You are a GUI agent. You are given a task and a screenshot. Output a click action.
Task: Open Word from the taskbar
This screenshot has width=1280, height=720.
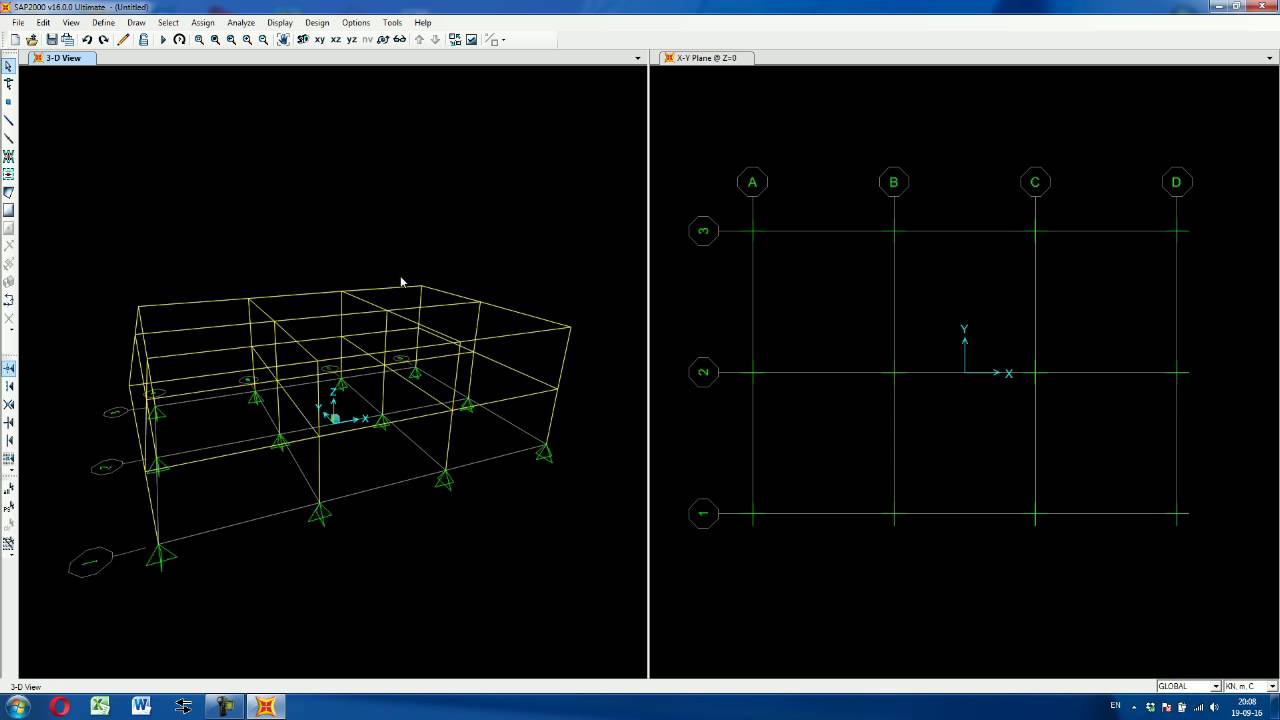141,707
